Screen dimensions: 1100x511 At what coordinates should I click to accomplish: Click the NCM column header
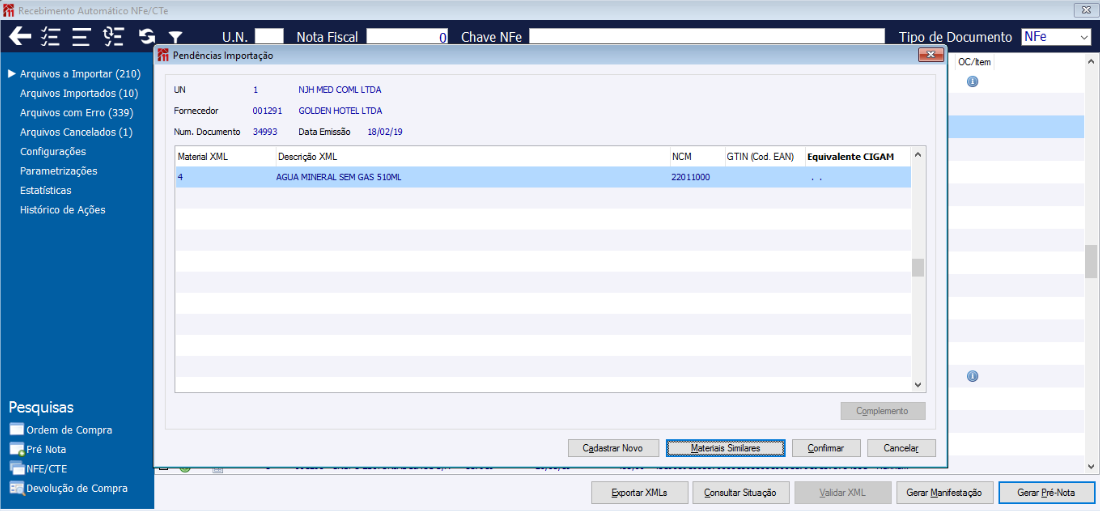point(697,157)
